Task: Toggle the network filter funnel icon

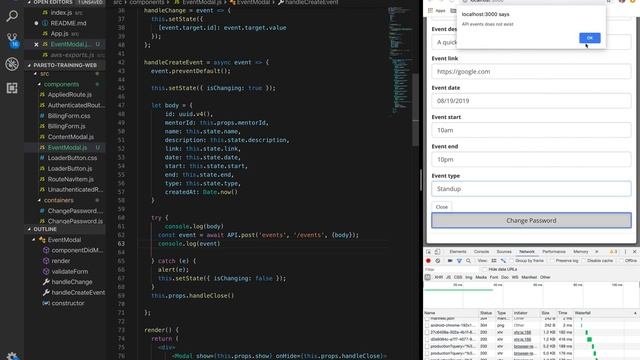Action: tap(459, 260)
